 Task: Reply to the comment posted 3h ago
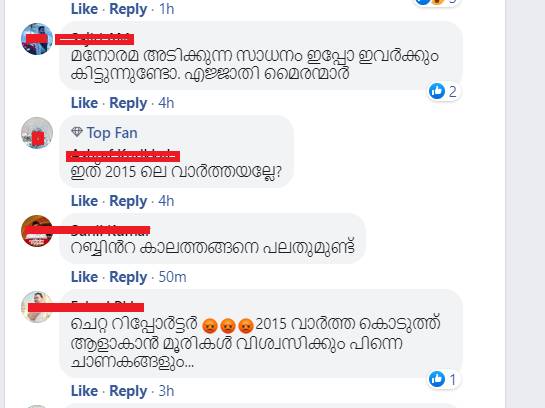(x=128, y=391)
